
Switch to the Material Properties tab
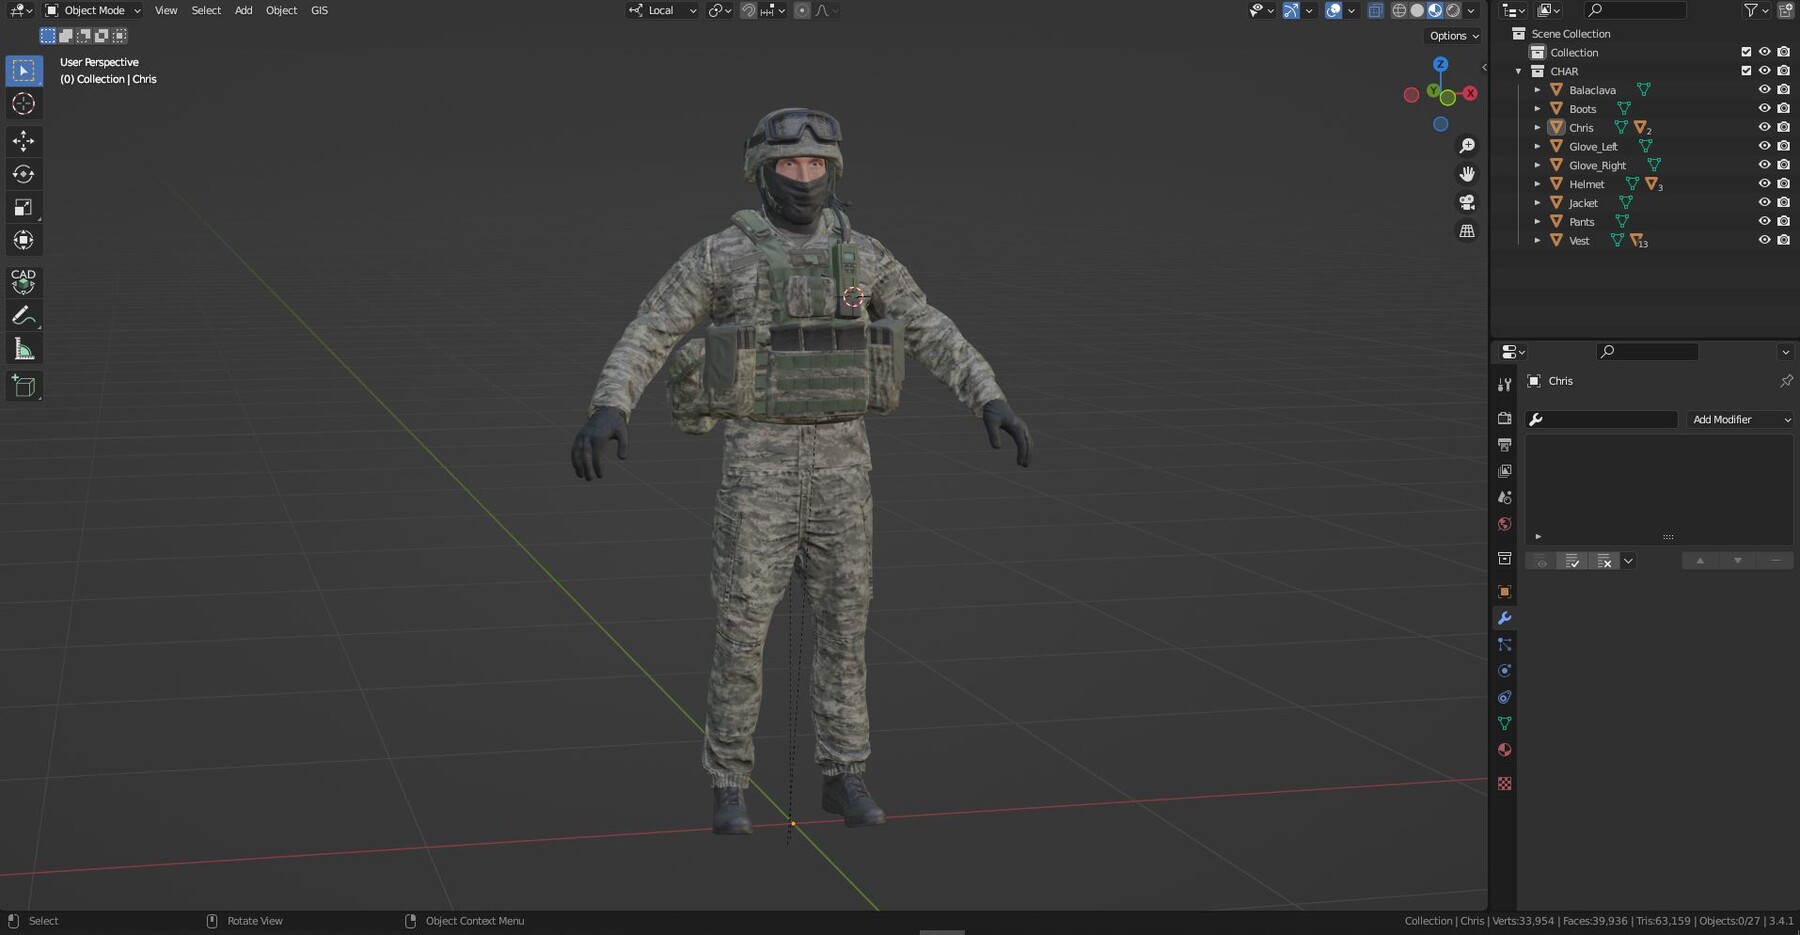coord(1504,749)
